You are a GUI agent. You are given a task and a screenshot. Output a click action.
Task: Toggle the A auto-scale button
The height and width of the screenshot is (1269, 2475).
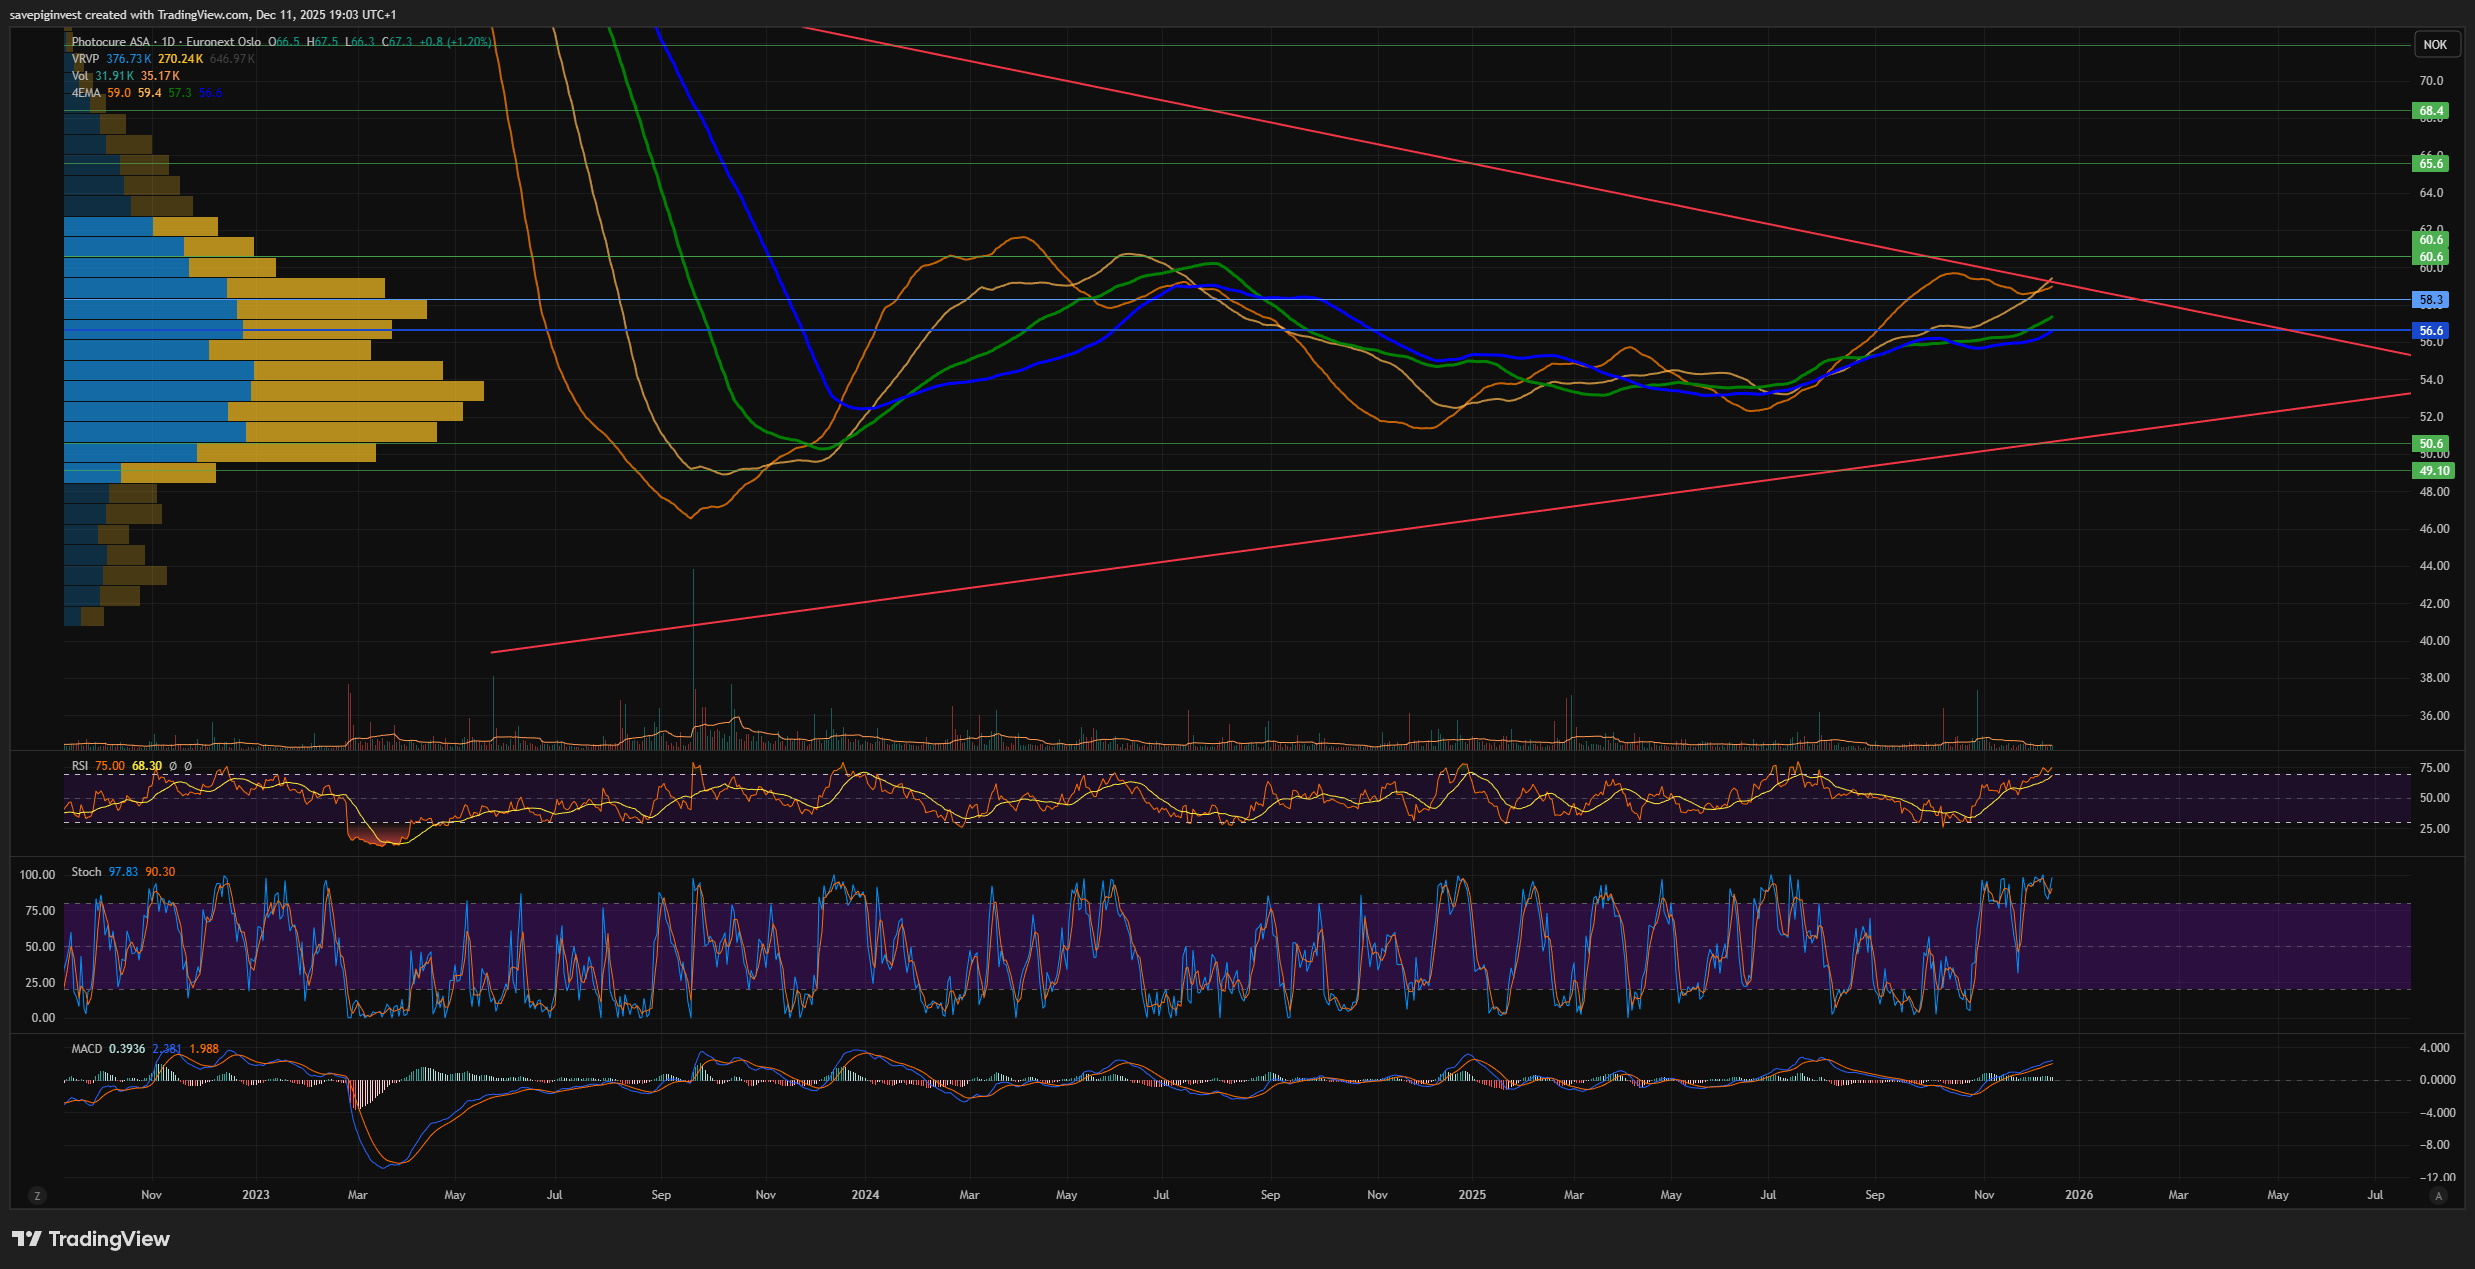point(2439,1196)
